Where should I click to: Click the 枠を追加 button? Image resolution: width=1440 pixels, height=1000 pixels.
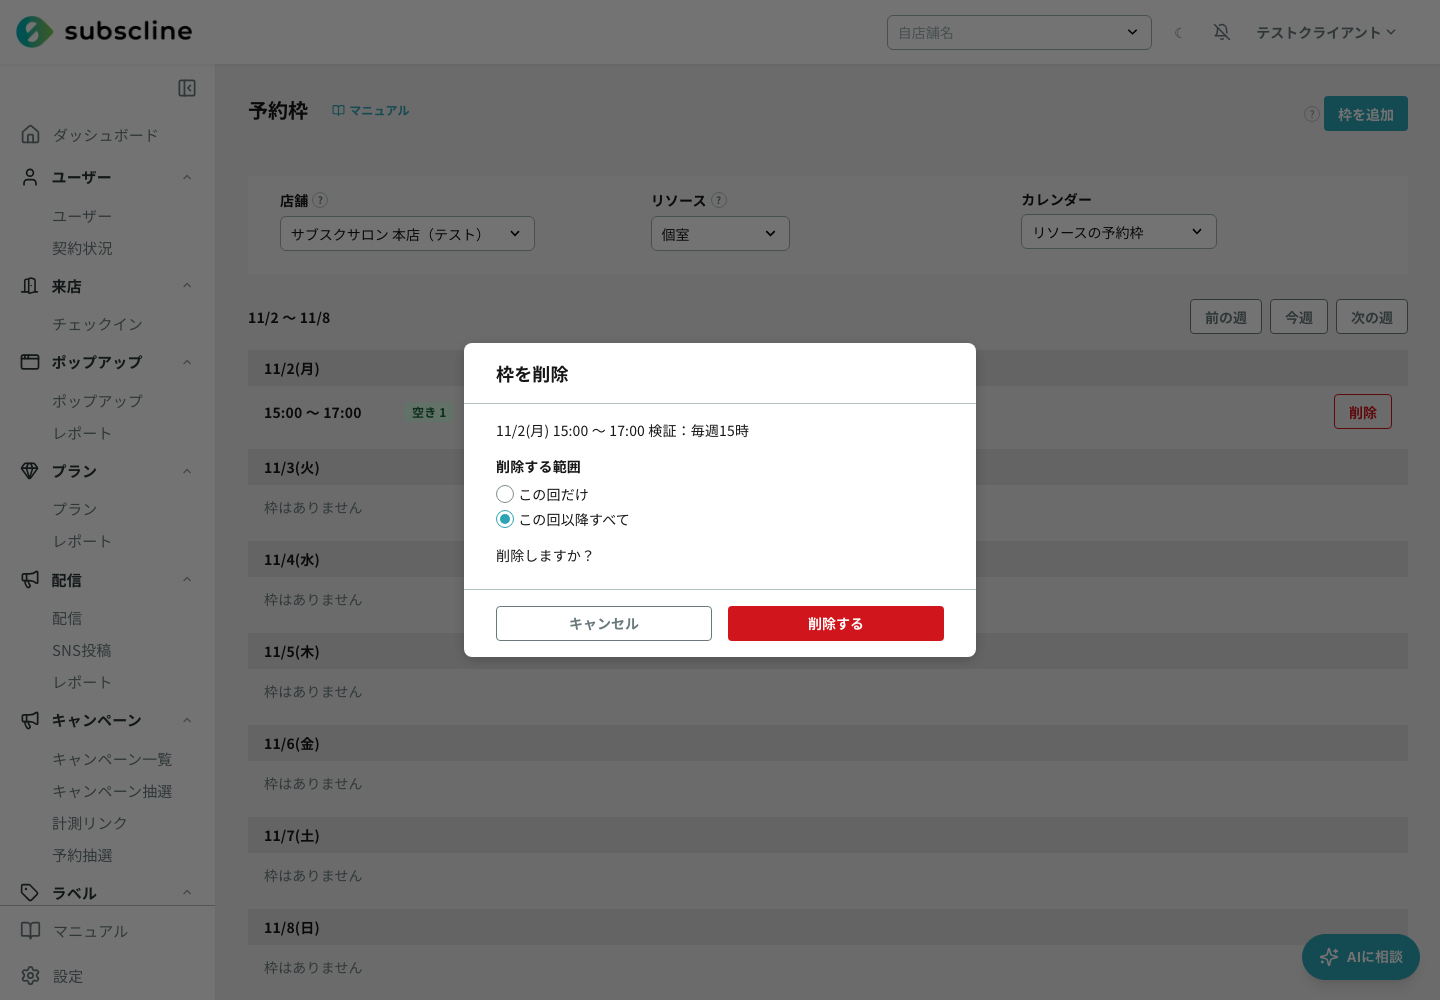coord(1366,114)
